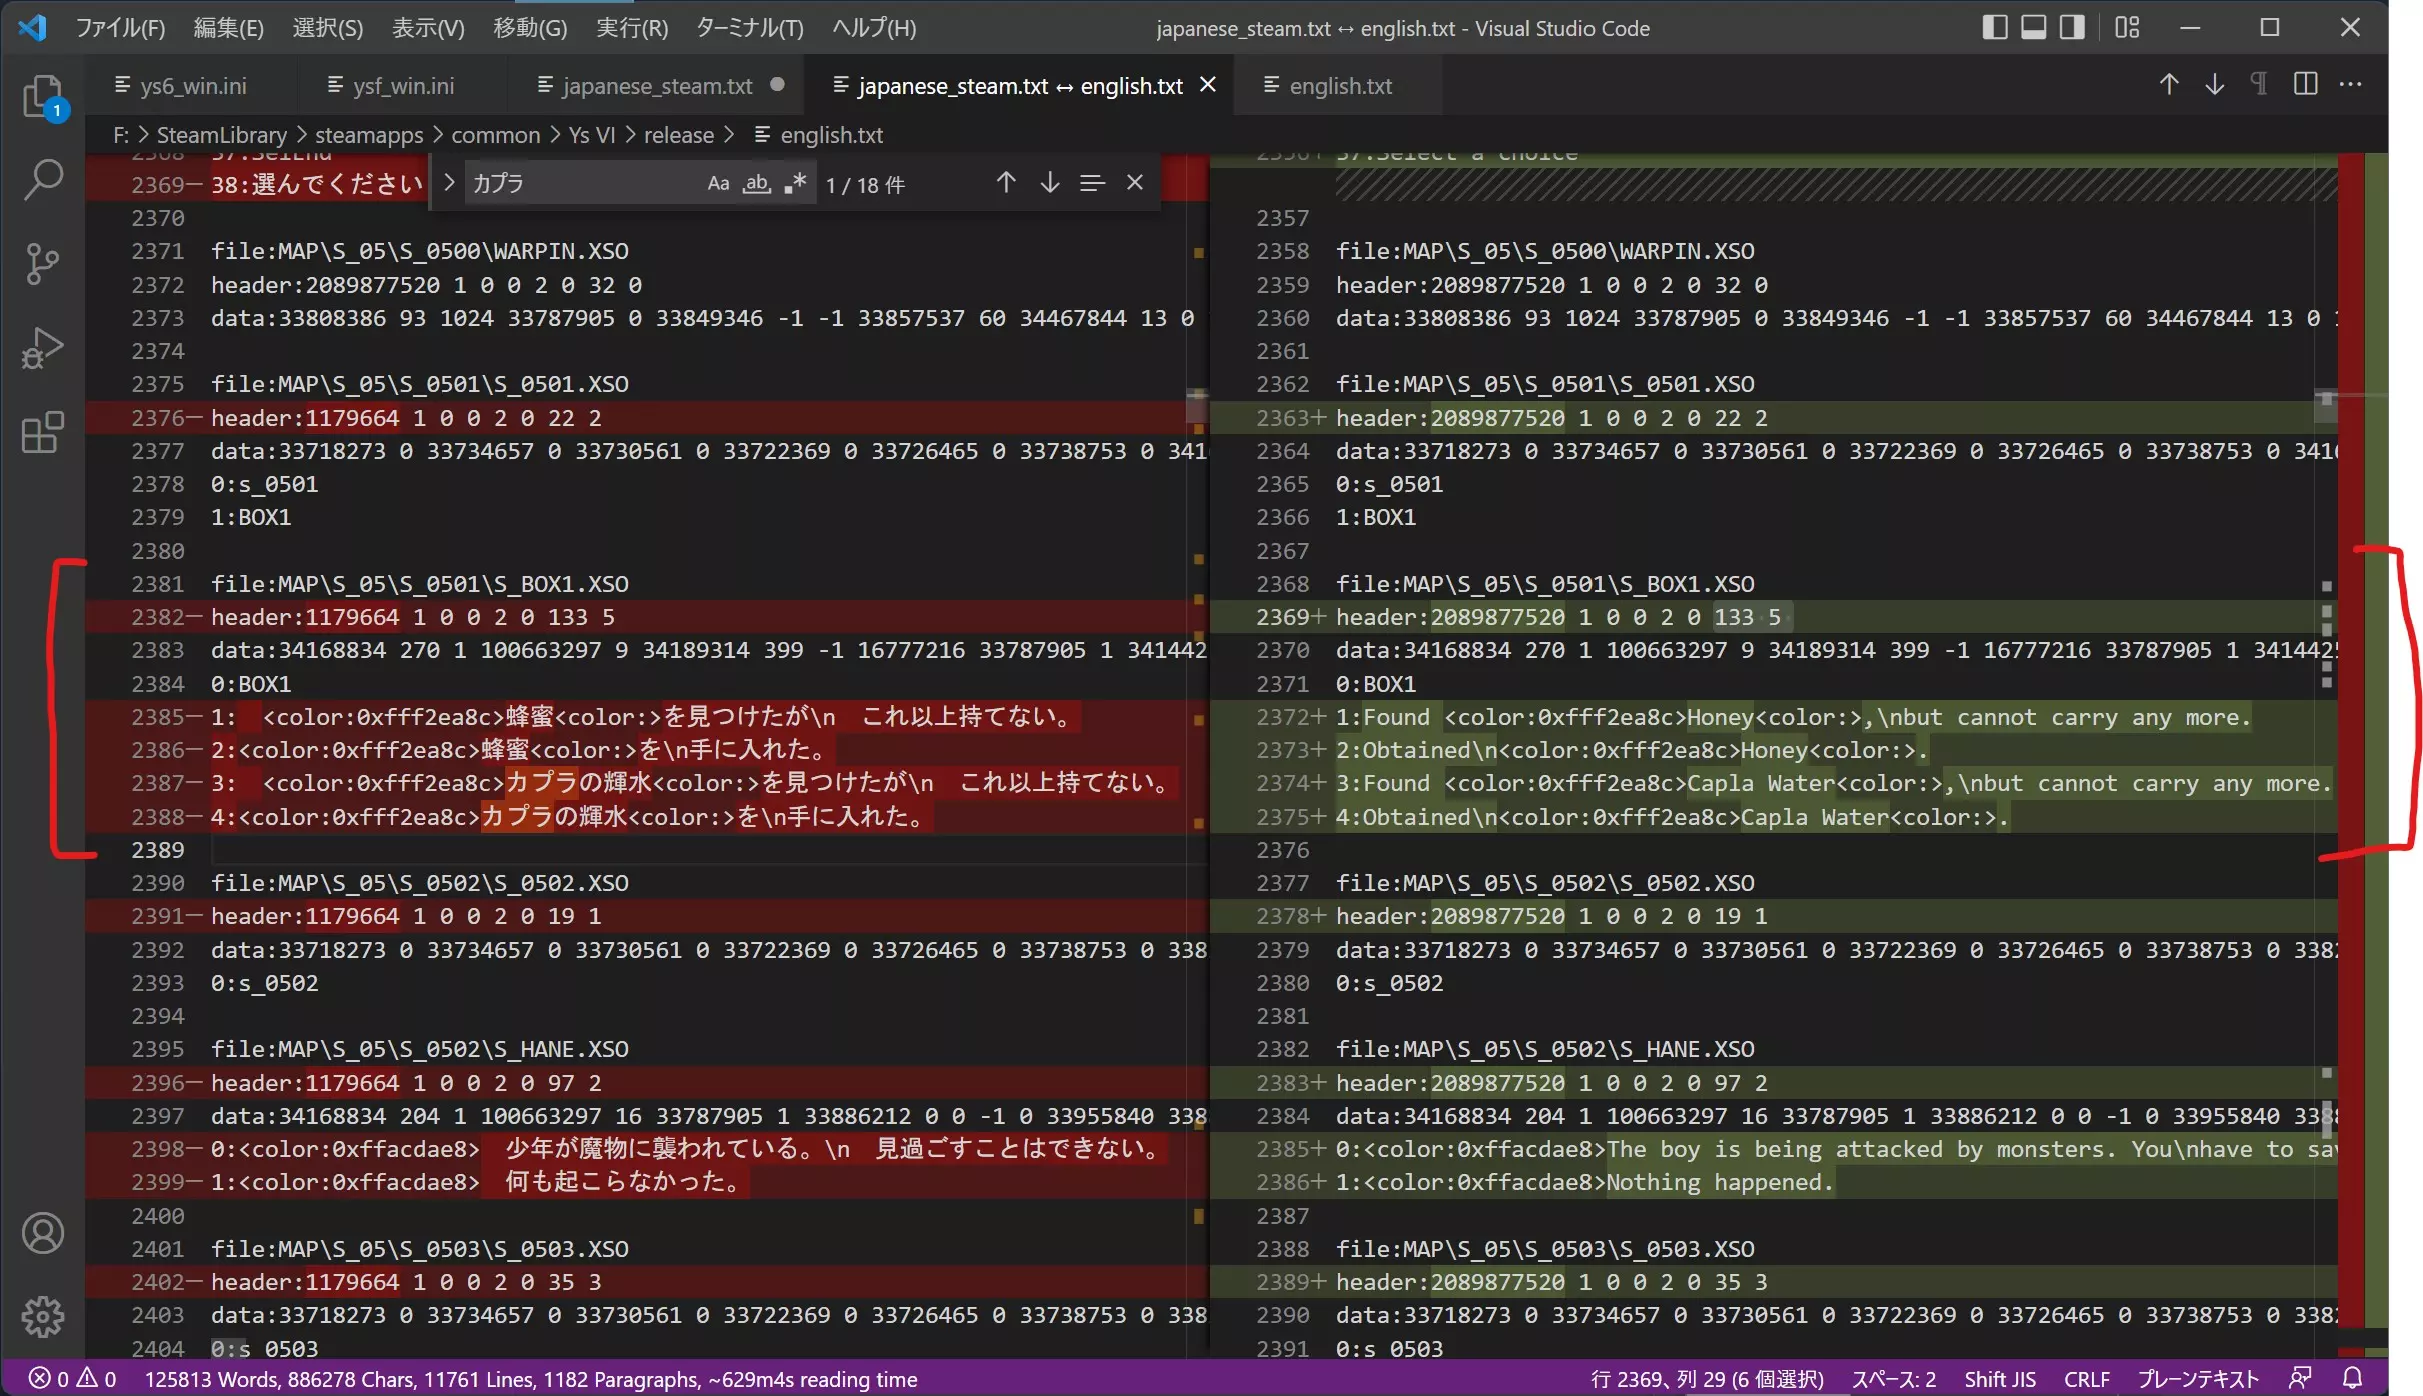Open the Customize Layout menu
Screen dimensions: 2423x1396
2127,28
